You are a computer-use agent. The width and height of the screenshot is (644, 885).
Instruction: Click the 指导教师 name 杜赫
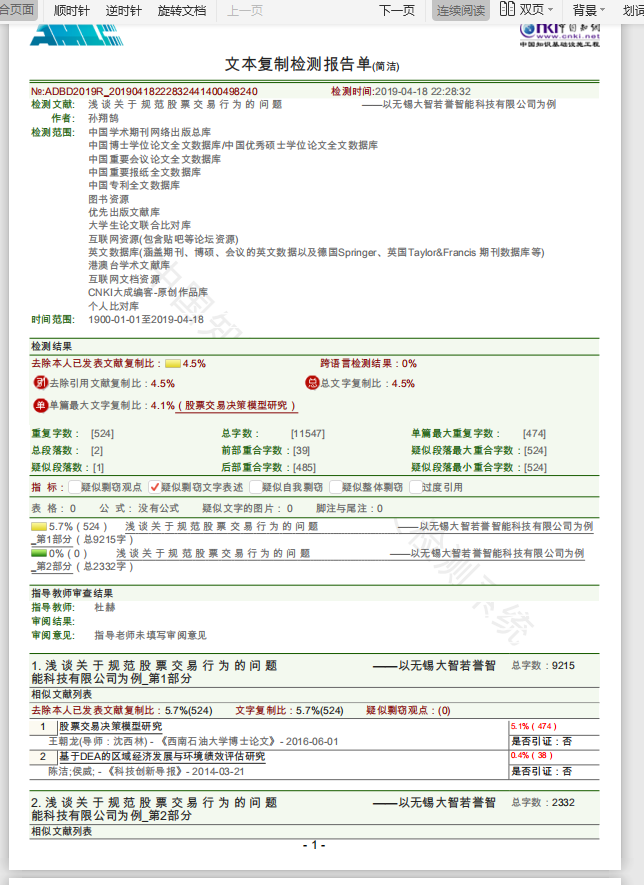click(105, 607)
